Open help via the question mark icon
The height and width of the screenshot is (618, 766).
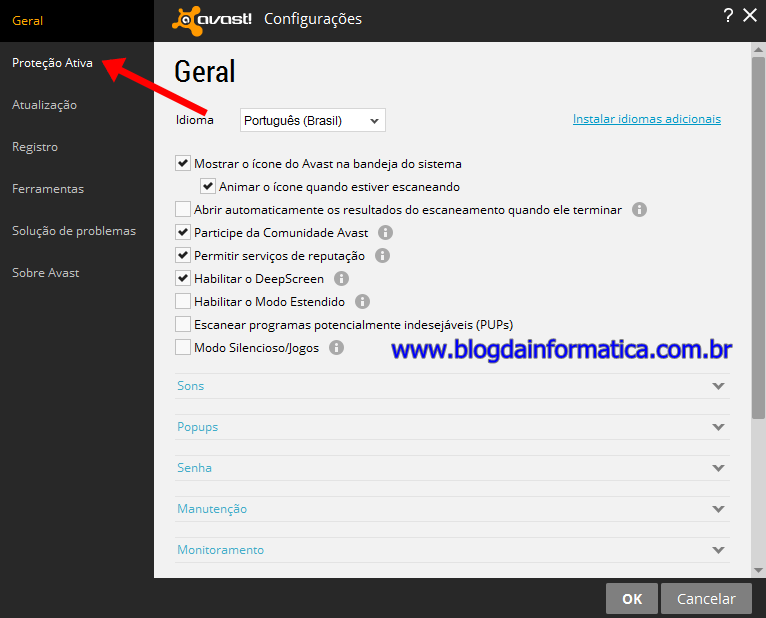pos(728,16)
